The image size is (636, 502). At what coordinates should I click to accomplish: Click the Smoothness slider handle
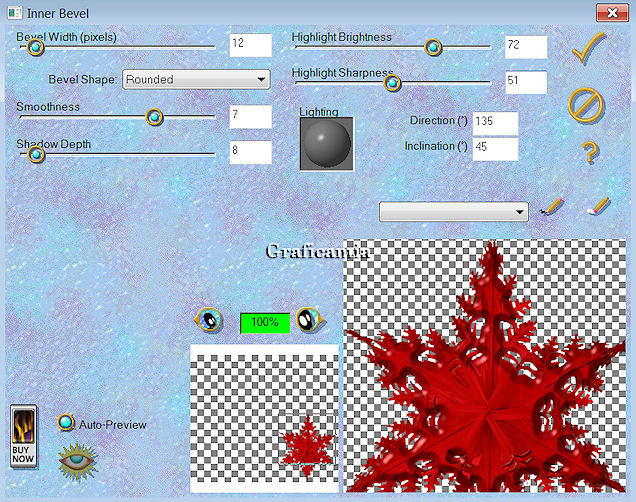click(x=154, y=117)
